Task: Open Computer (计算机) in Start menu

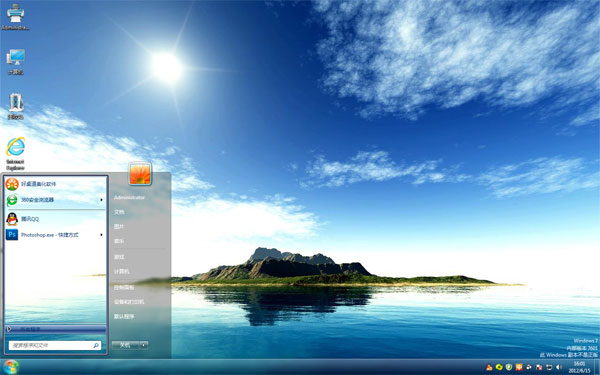Action: [x=122, y=271]
